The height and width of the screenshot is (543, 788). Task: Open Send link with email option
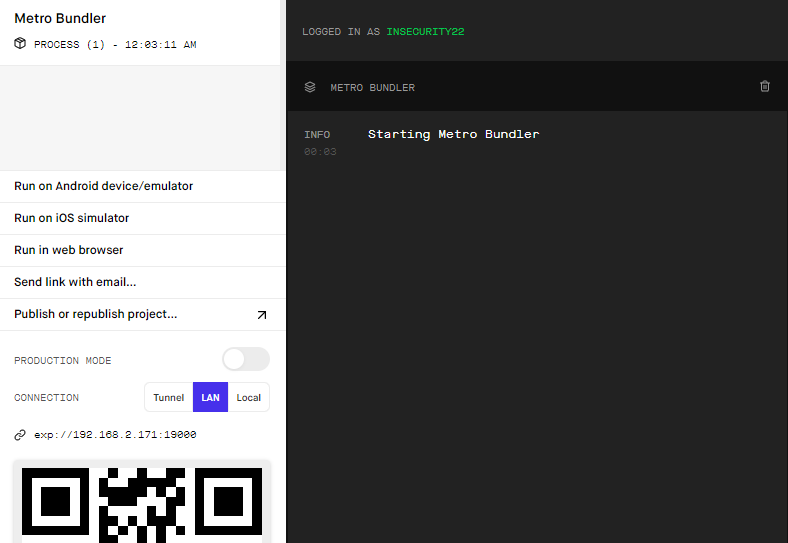pos(143,283)
